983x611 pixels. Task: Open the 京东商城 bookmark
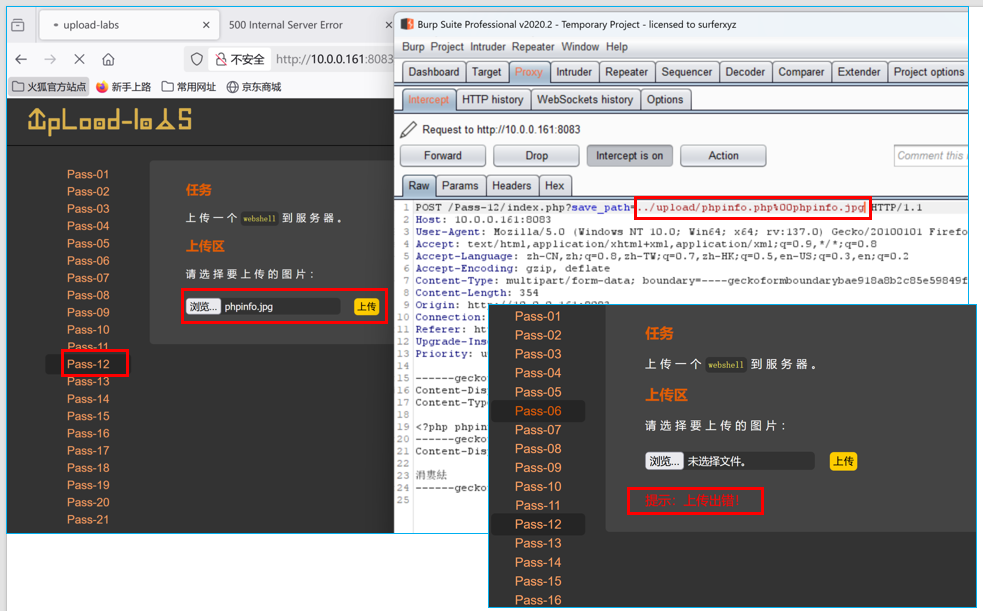pos(254,86)
